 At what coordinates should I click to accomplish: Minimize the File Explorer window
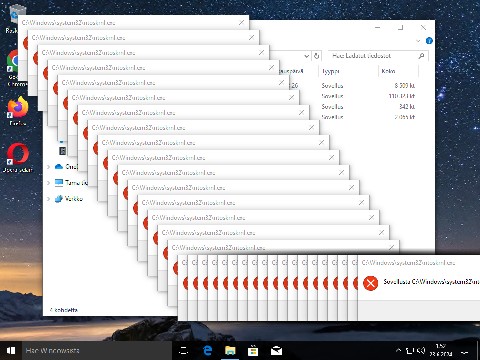click(378, 28)
